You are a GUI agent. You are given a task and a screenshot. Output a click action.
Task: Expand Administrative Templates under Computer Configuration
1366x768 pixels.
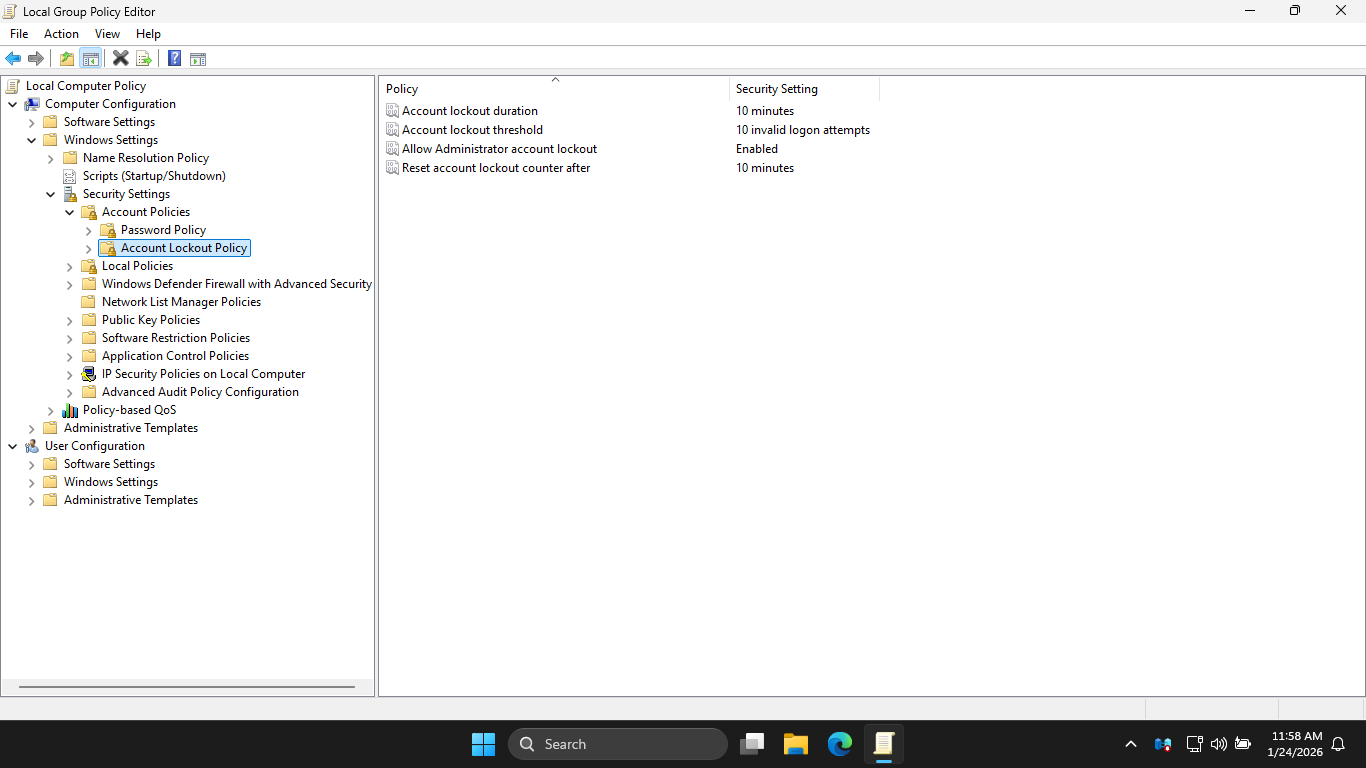tap(32, 428)
